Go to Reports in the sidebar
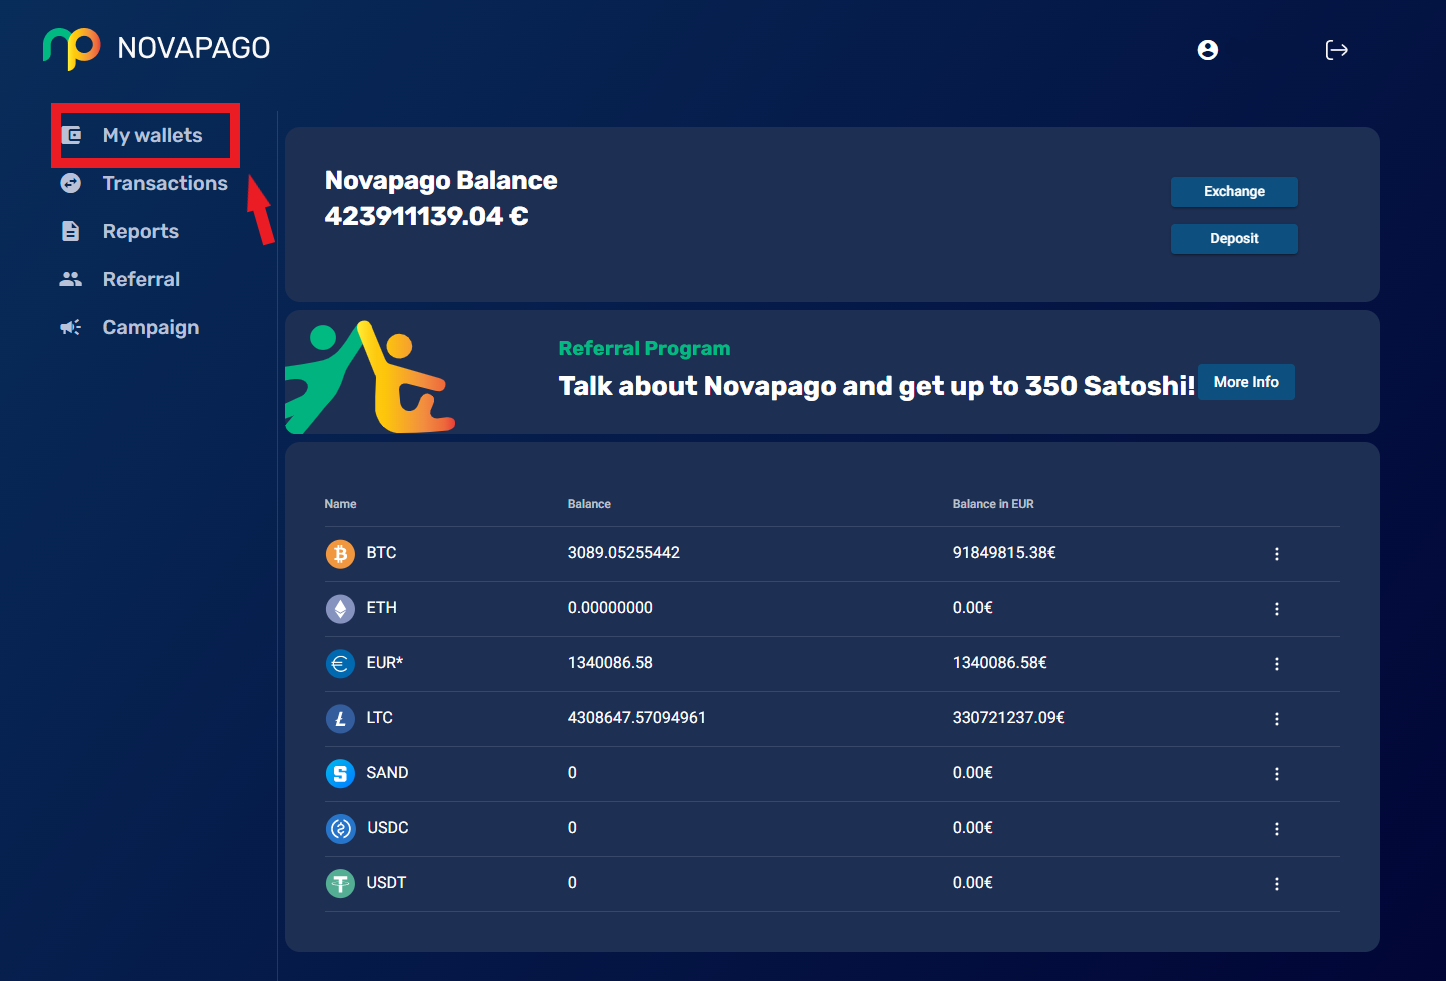The height and width of the screenshot is (981, 1446). pos(140,231)
